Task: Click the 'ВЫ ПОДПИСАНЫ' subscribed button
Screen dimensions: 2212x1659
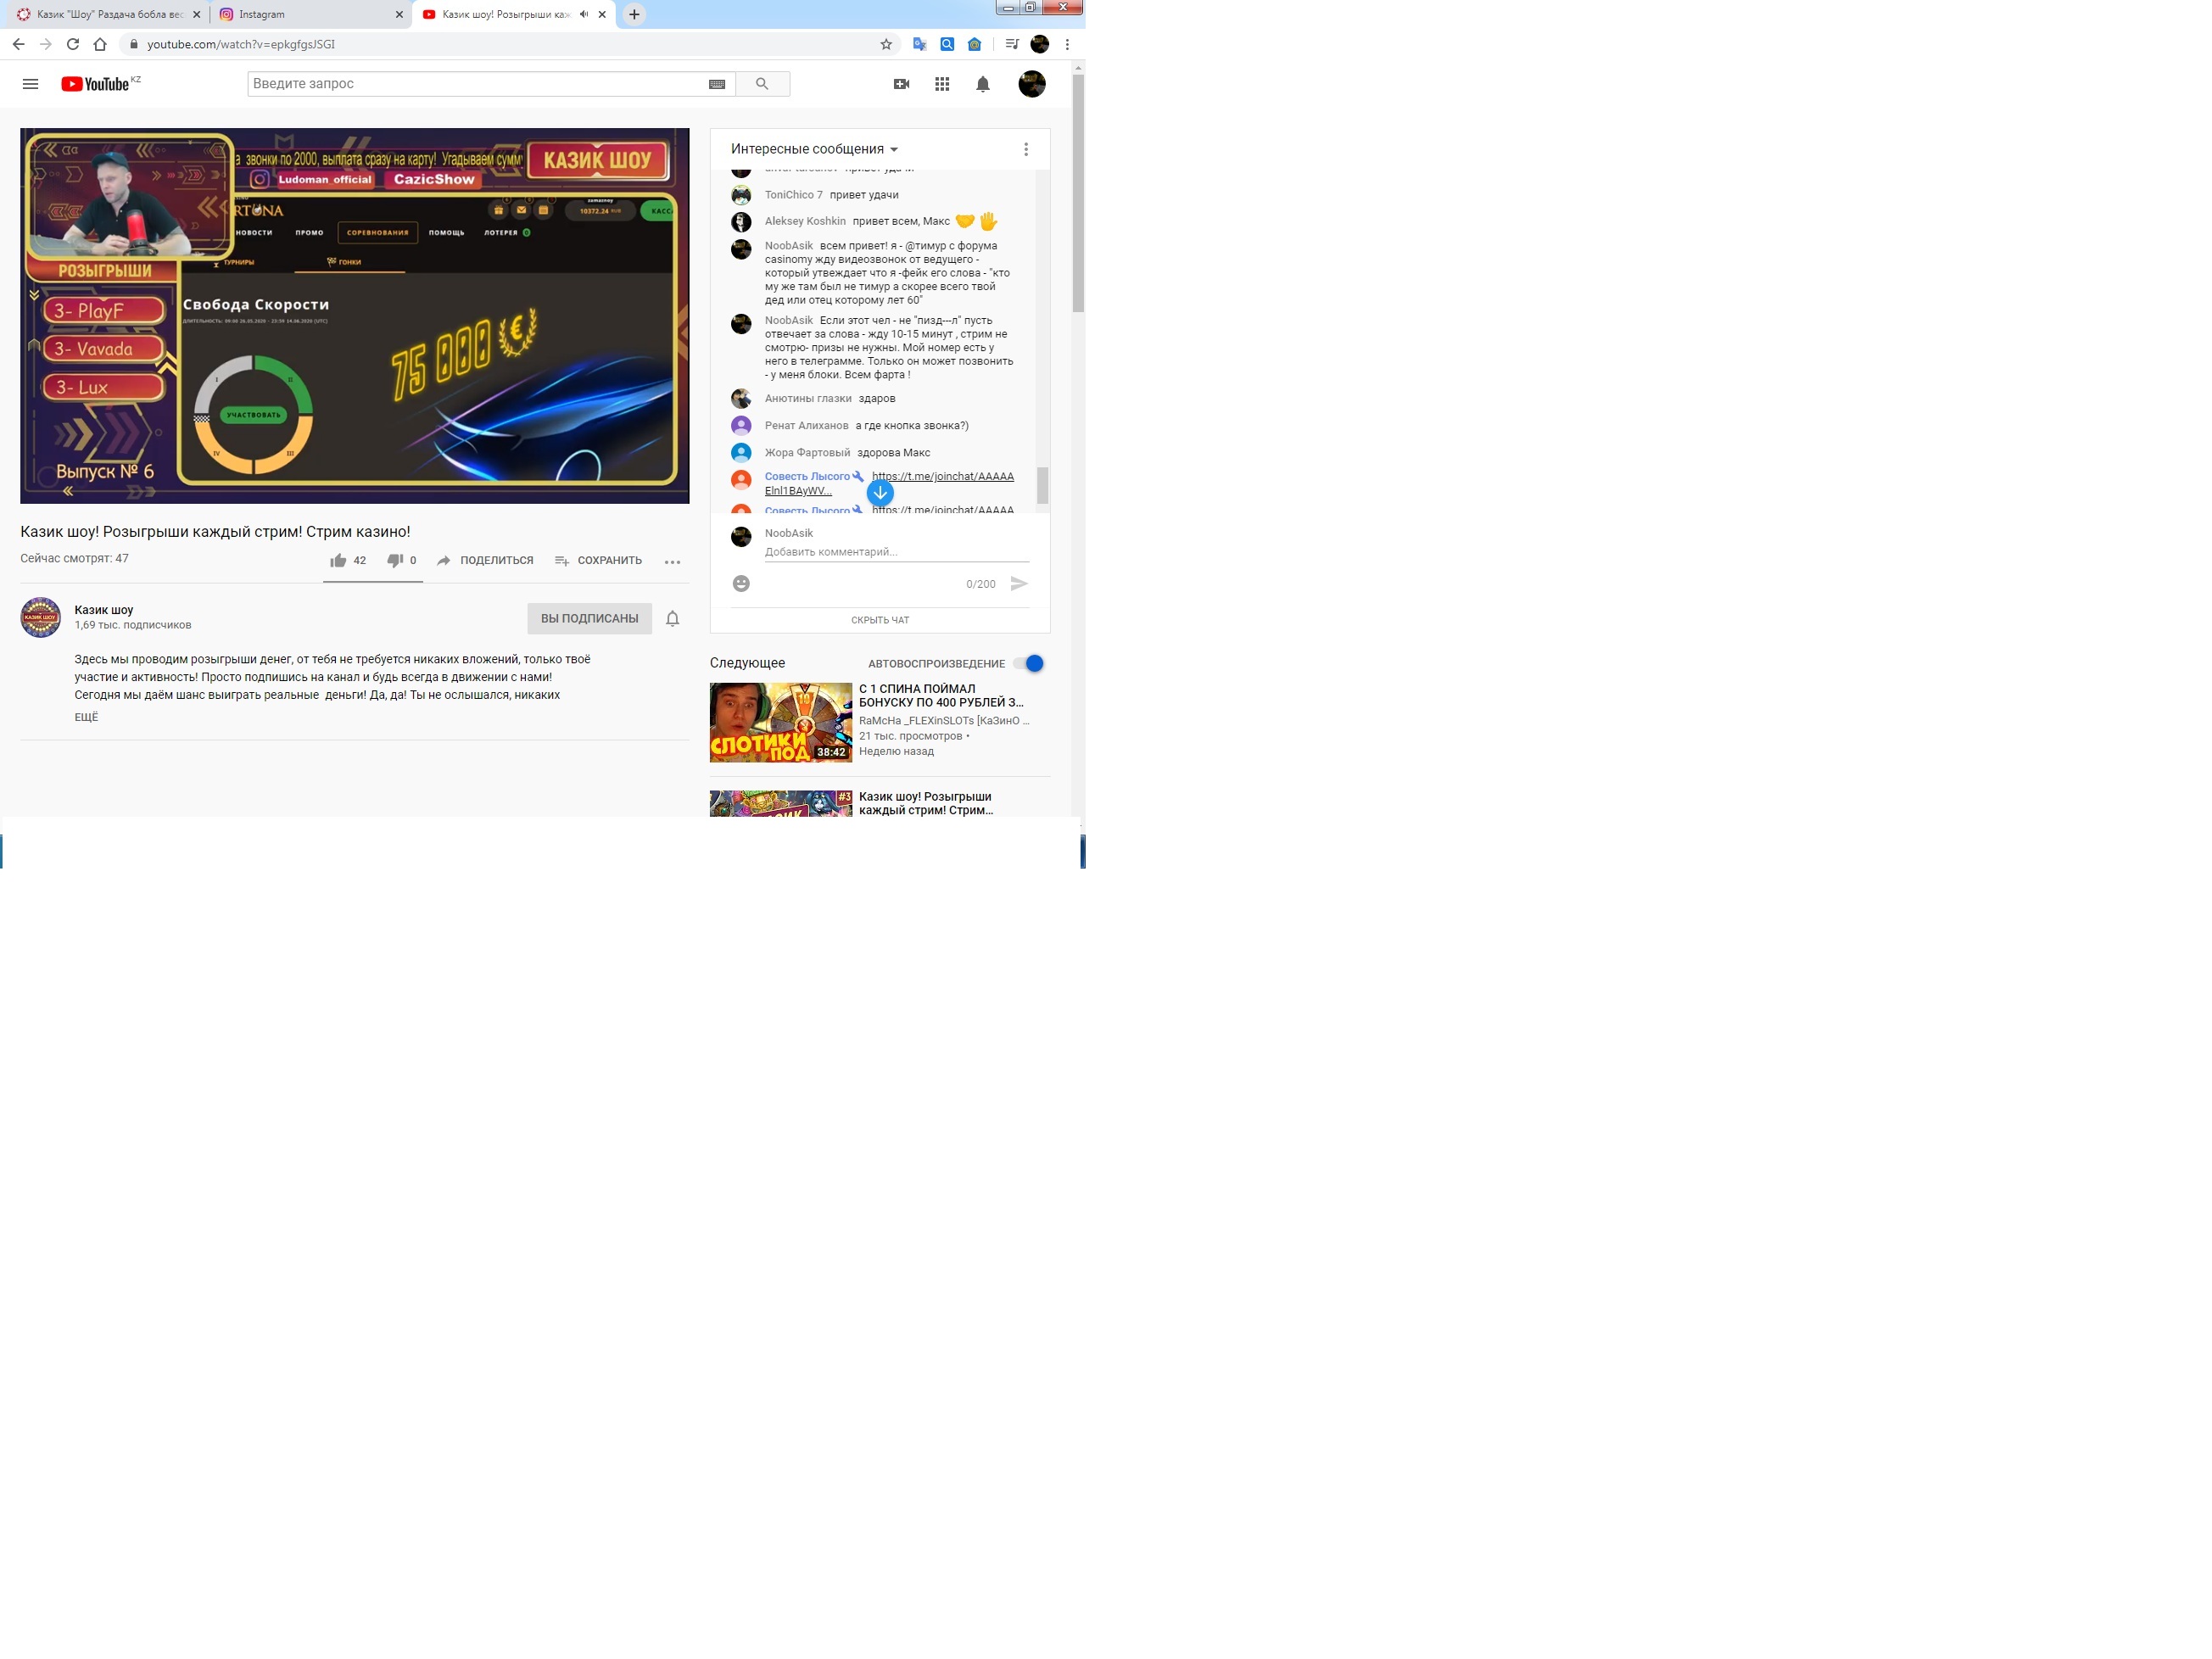Action: (x=589, y=618)
